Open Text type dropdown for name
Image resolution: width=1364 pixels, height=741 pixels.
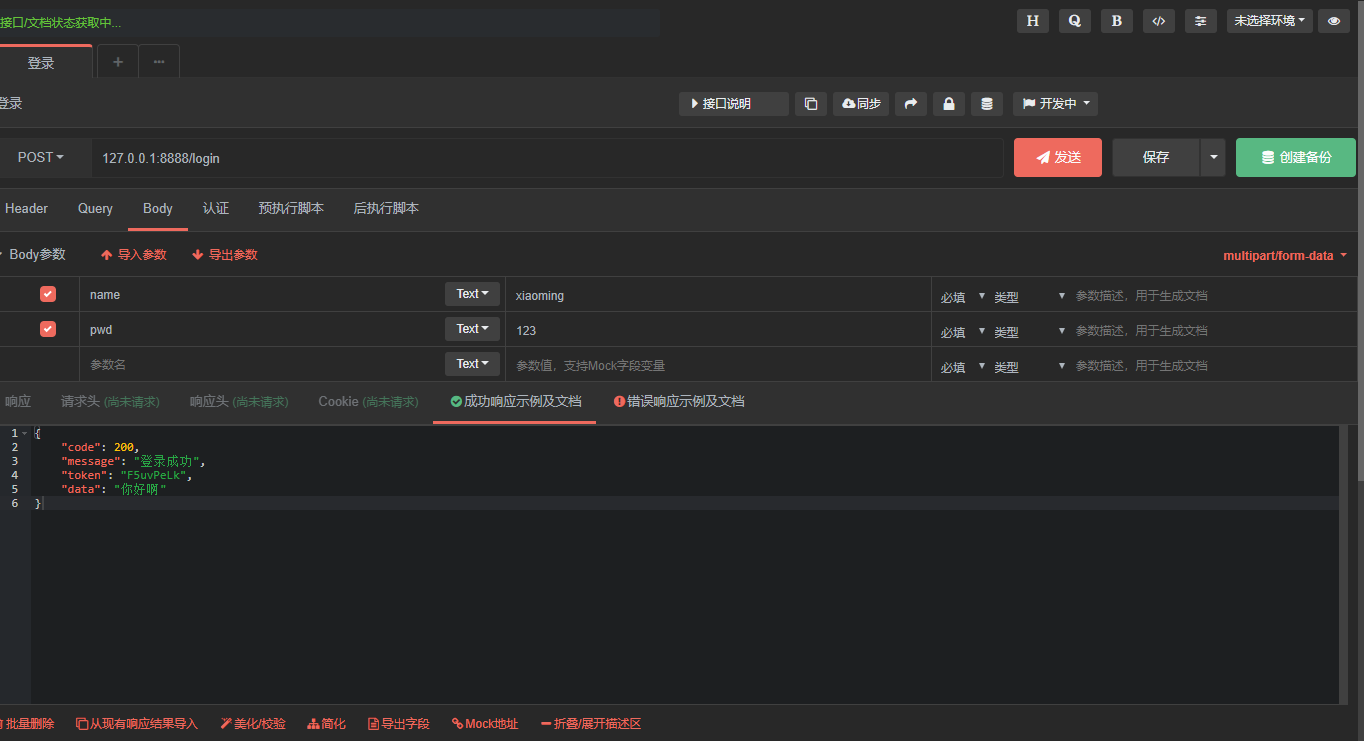[472, 294]
